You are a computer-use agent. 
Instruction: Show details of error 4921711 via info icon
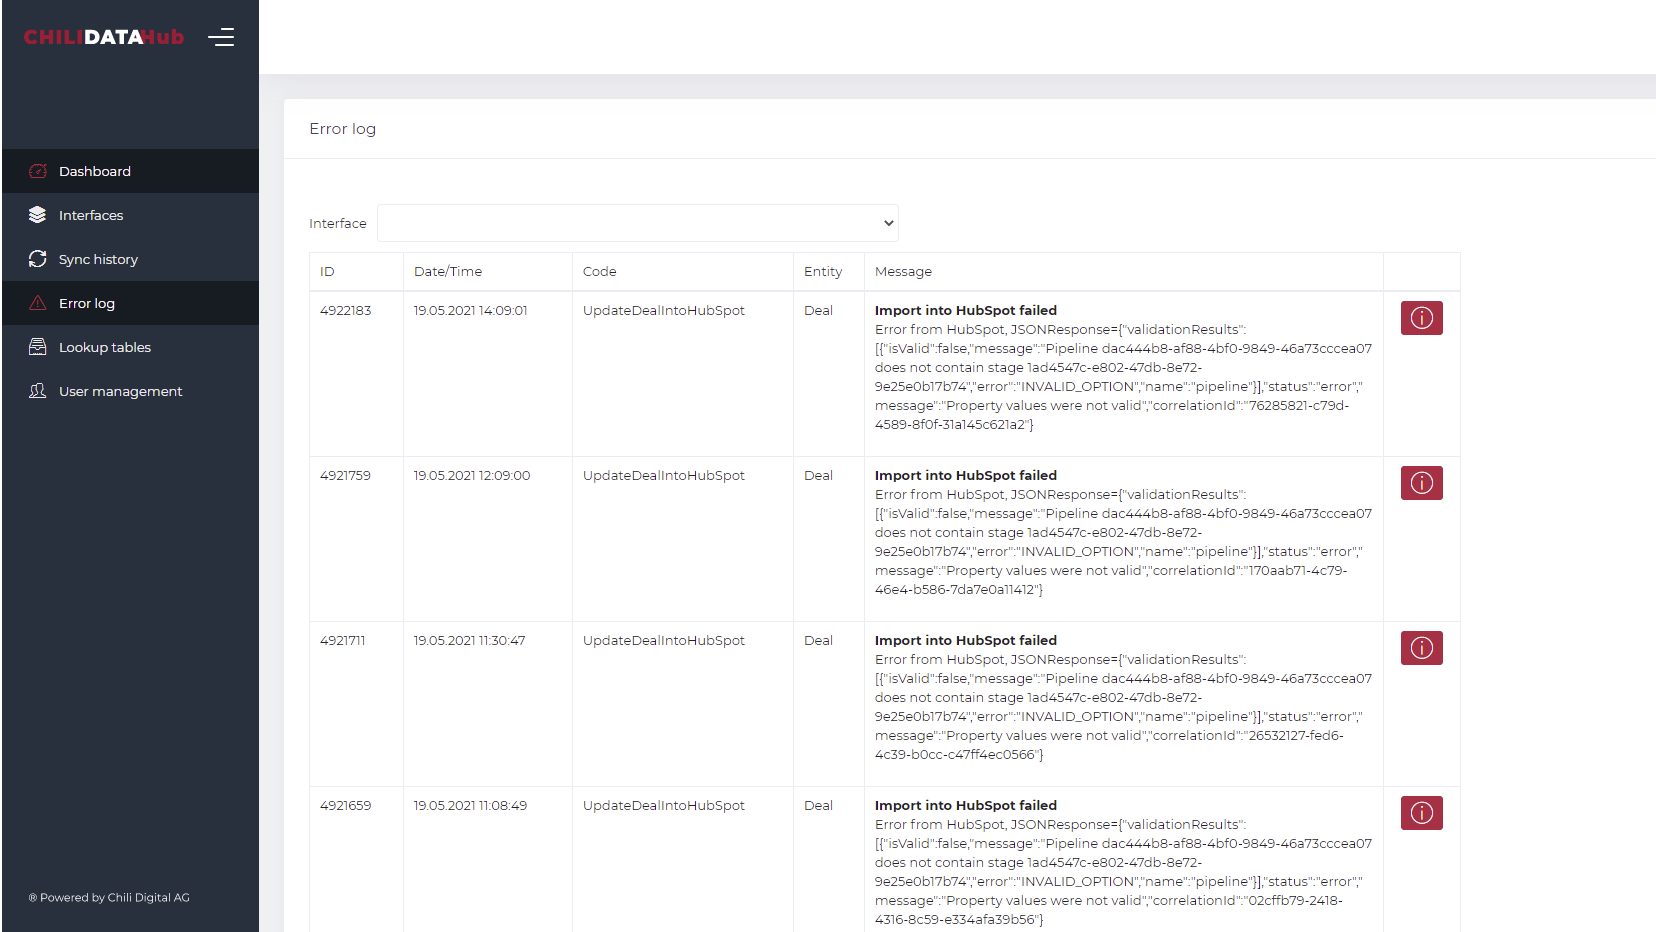[1421, 648]
